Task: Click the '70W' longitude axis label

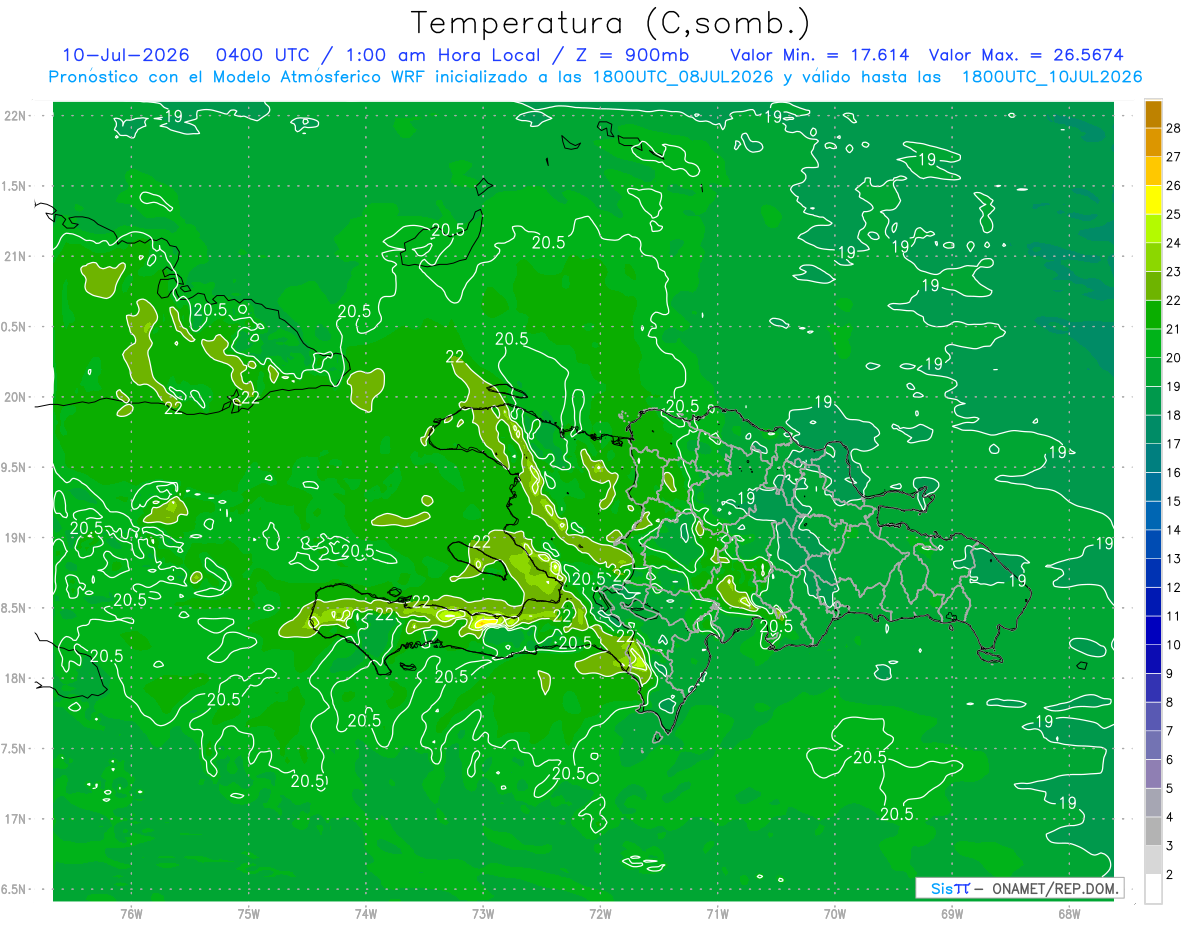Action: click(835, 913)
